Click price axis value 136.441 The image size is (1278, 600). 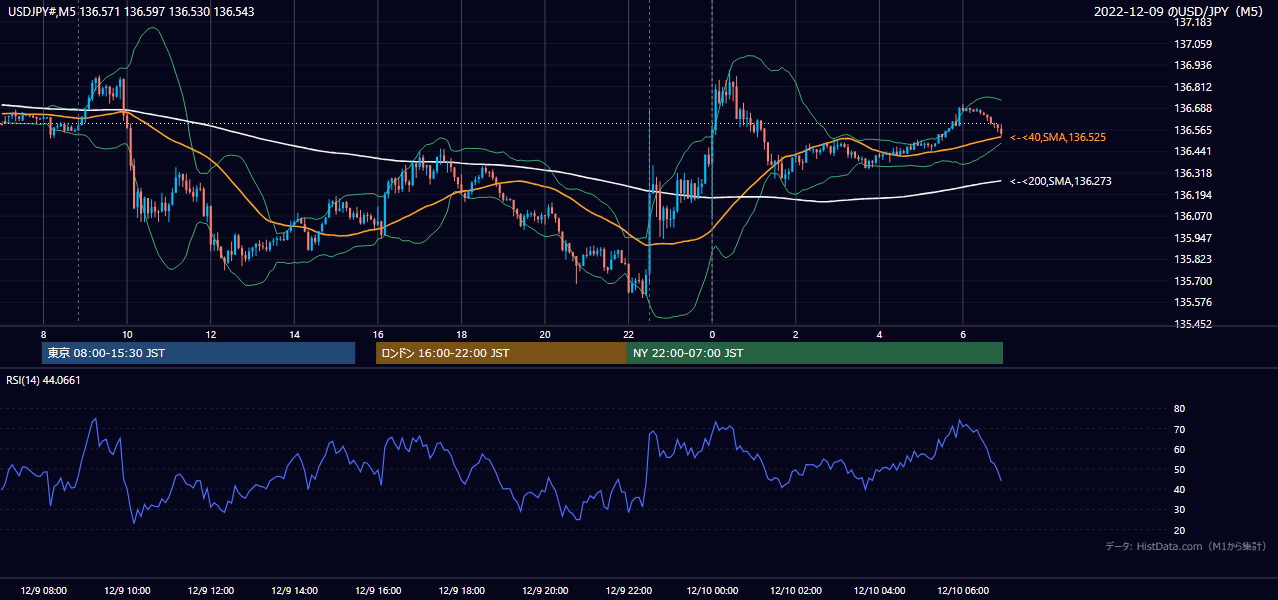[1193, 151]
